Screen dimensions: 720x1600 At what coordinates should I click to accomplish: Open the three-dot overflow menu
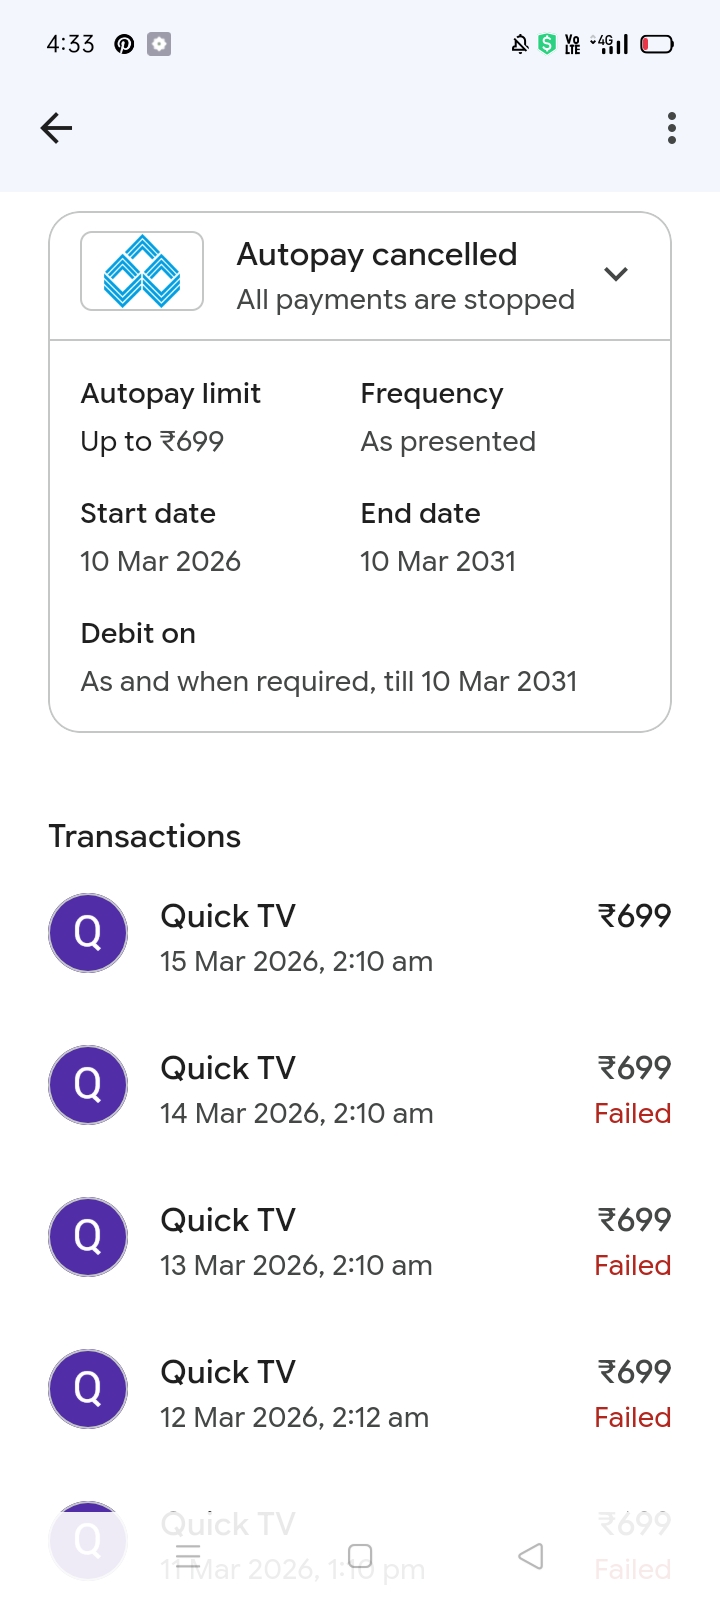pos(671,128)
